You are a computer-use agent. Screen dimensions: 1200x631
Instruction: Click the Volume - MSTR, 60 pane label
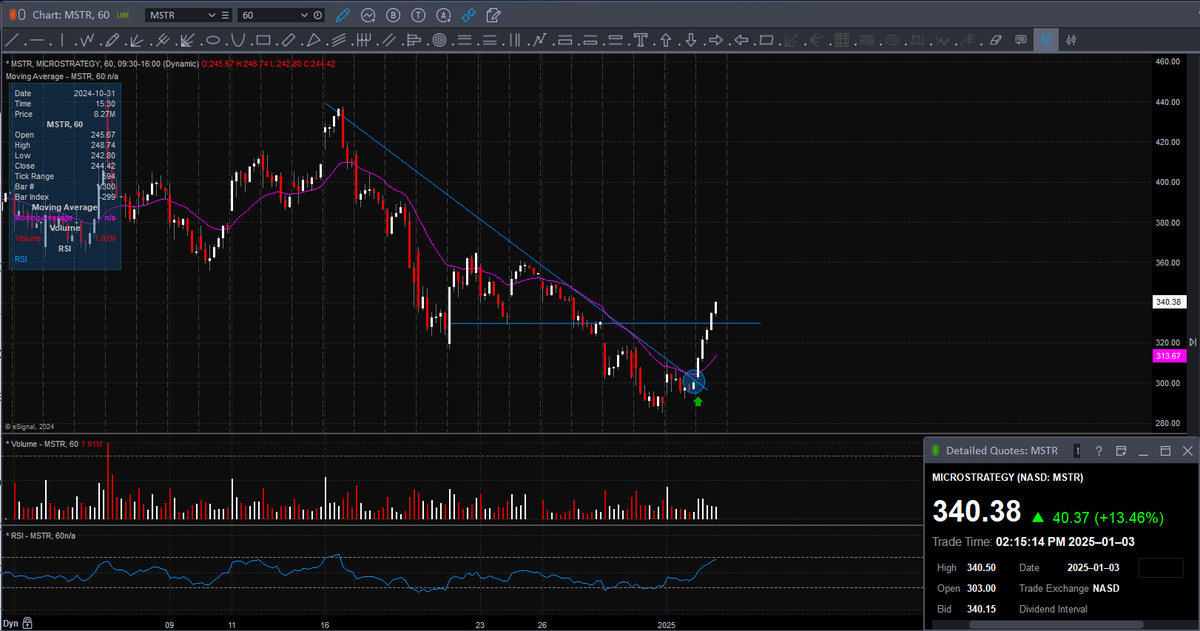point(43,443)
